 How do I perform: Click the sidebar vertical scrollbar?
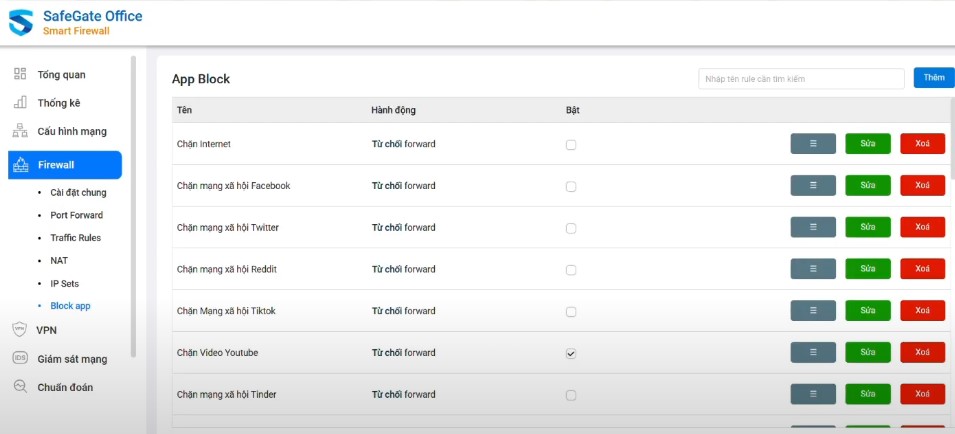pos(133,206)
